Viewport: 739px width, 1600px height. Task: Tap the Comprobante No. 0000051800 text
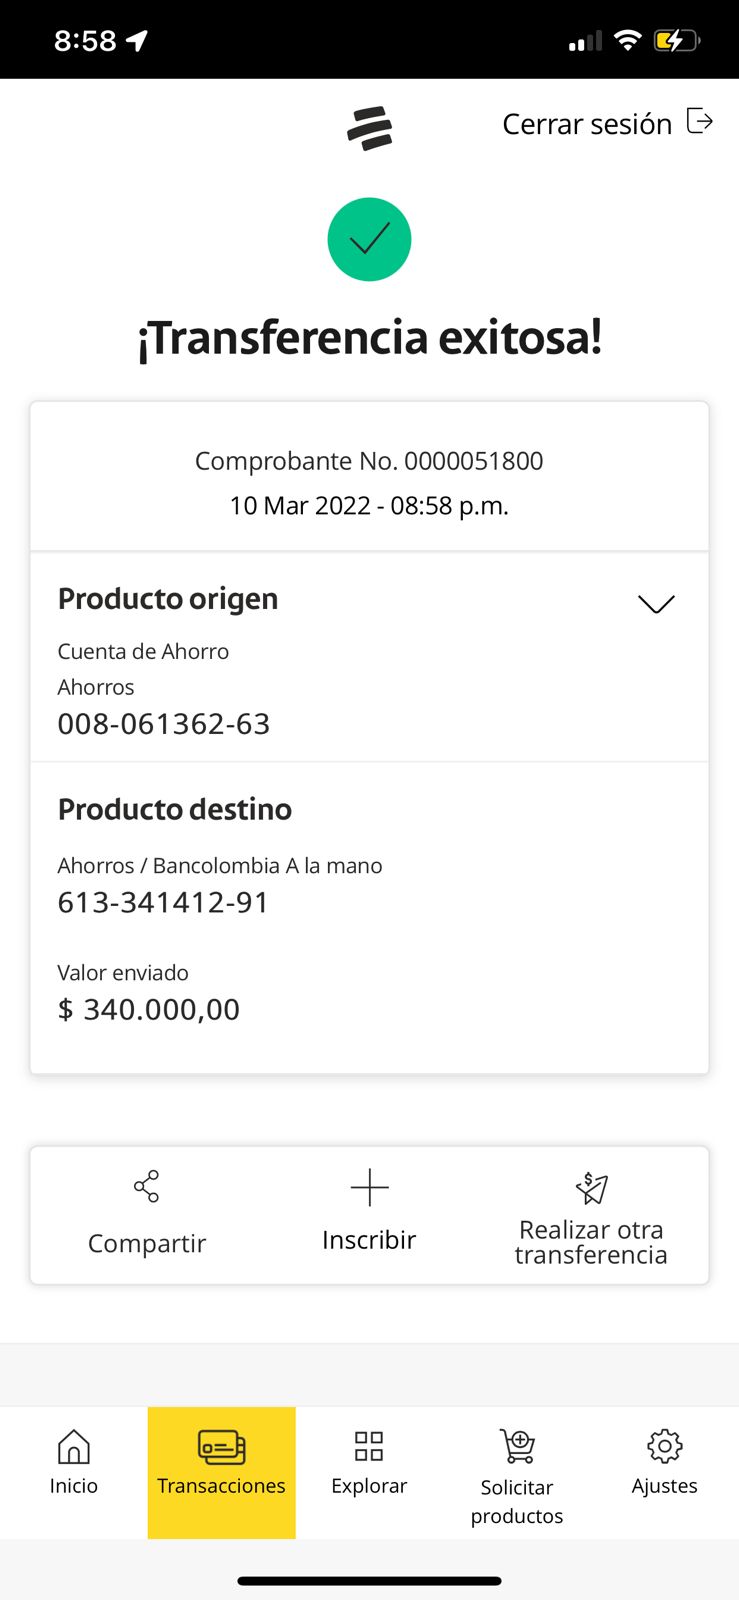369,461
